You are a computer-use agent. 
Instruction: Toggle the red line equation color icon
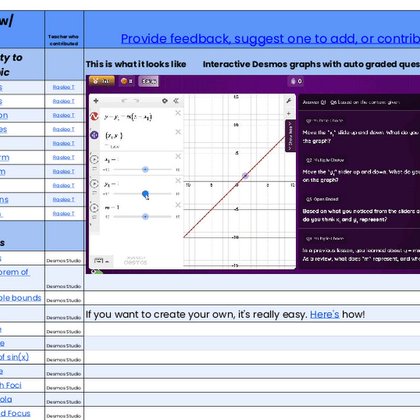tap(94, 116)
